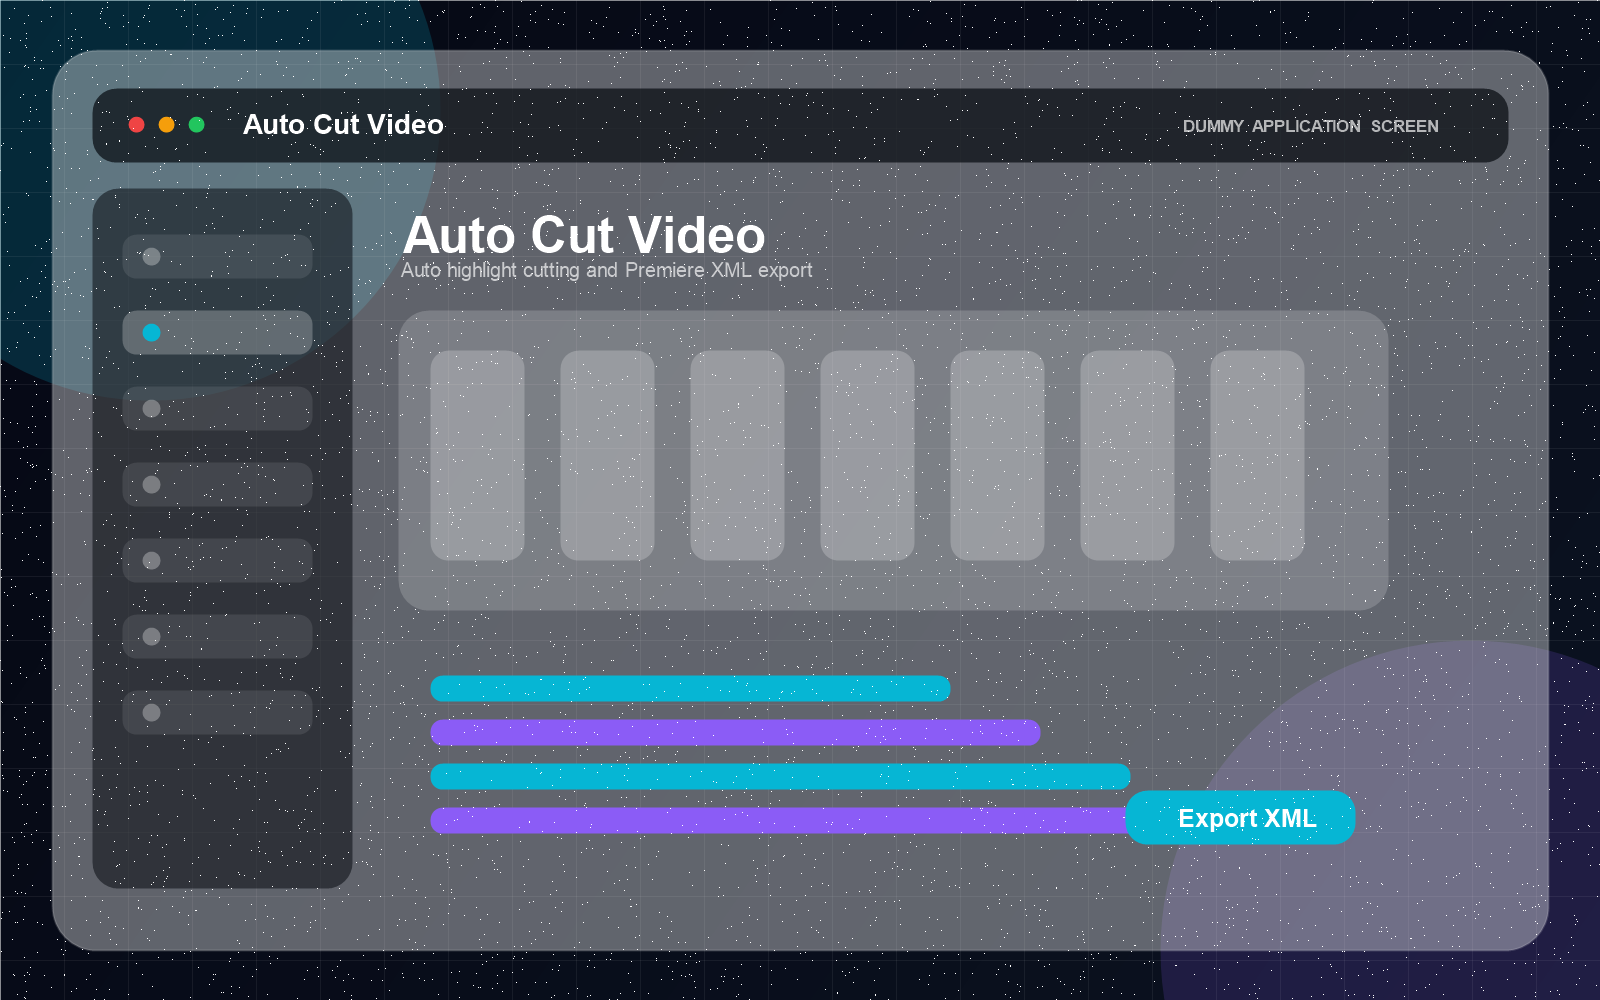
Task: Select the last seventh clip thumbnail
Action: click(x=1257, y=455)
